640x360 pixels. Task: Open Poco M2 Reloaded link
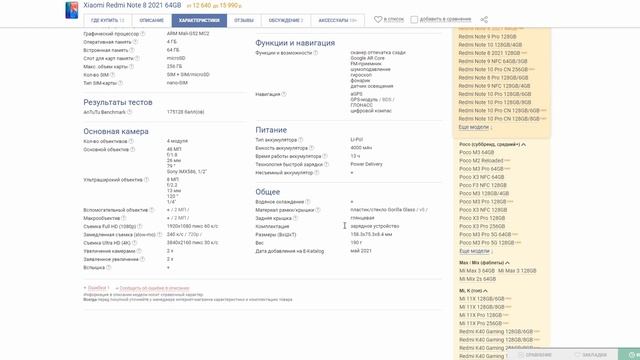[481, 160]
